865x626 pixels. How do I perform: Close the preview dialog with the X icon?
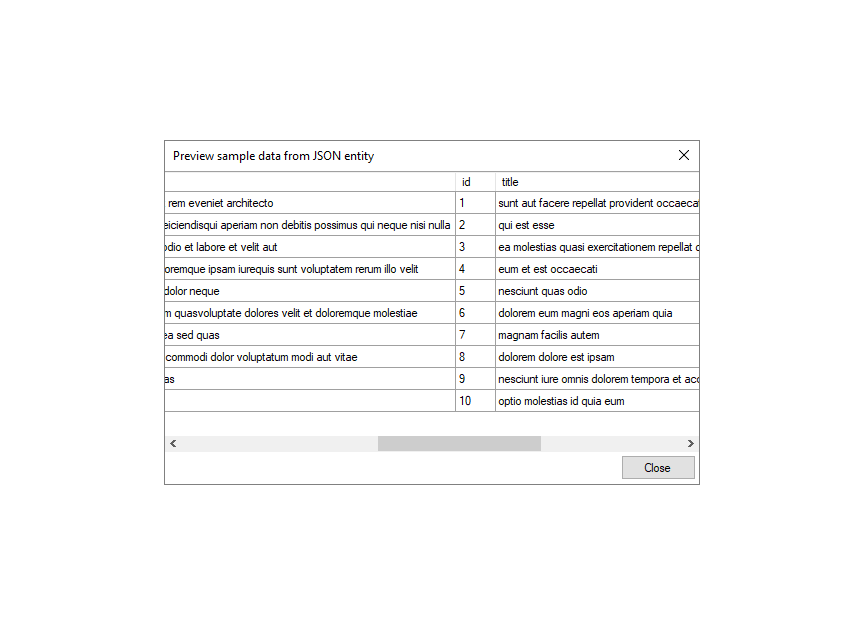click(x=684, y=155)
